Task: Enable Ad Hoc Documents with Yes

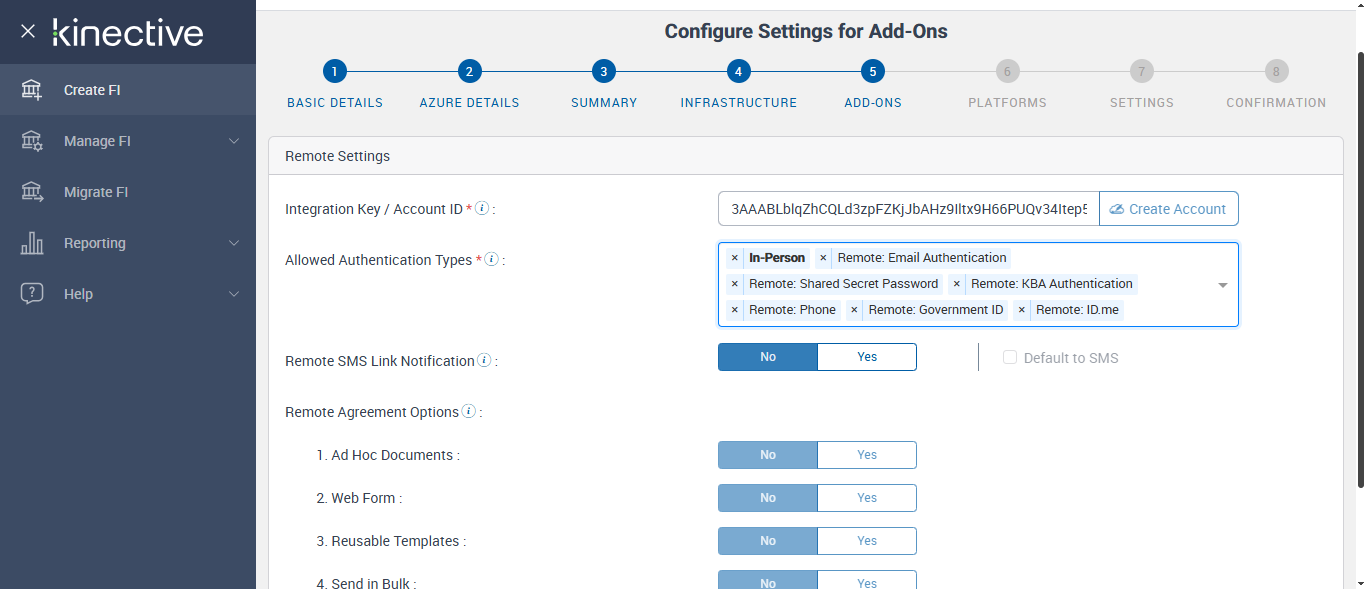Action: [866, 455]
